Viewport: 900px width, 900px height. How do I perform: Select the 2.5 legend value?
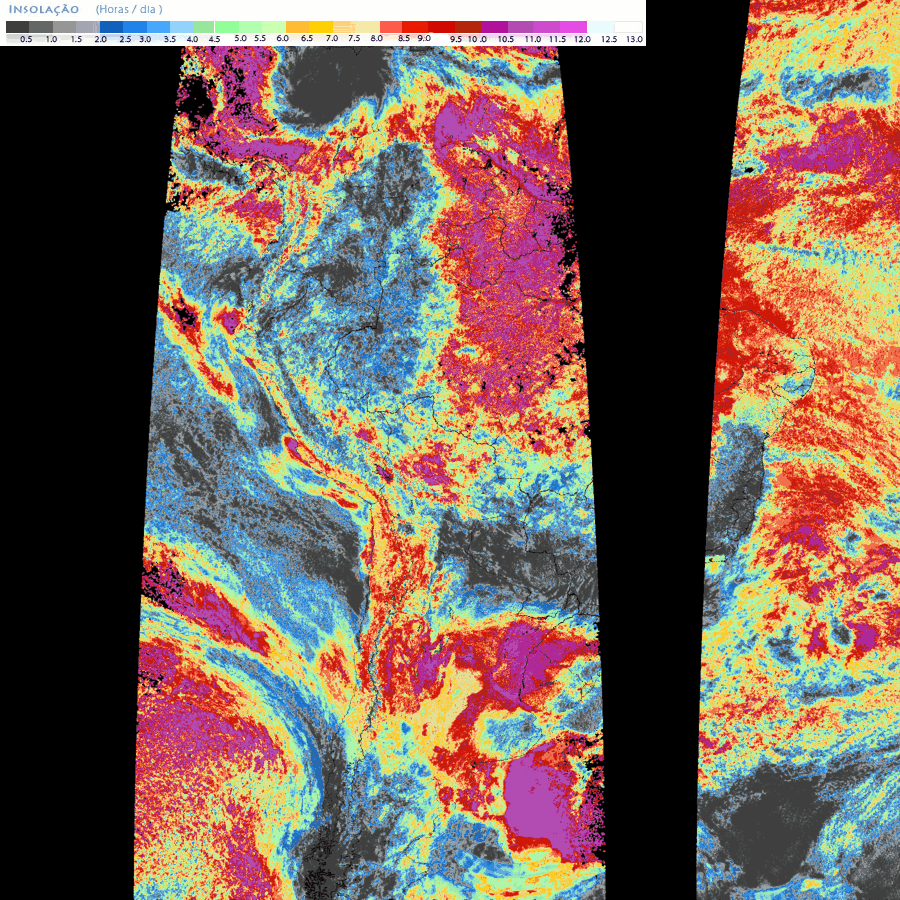[x=125, y=40]
